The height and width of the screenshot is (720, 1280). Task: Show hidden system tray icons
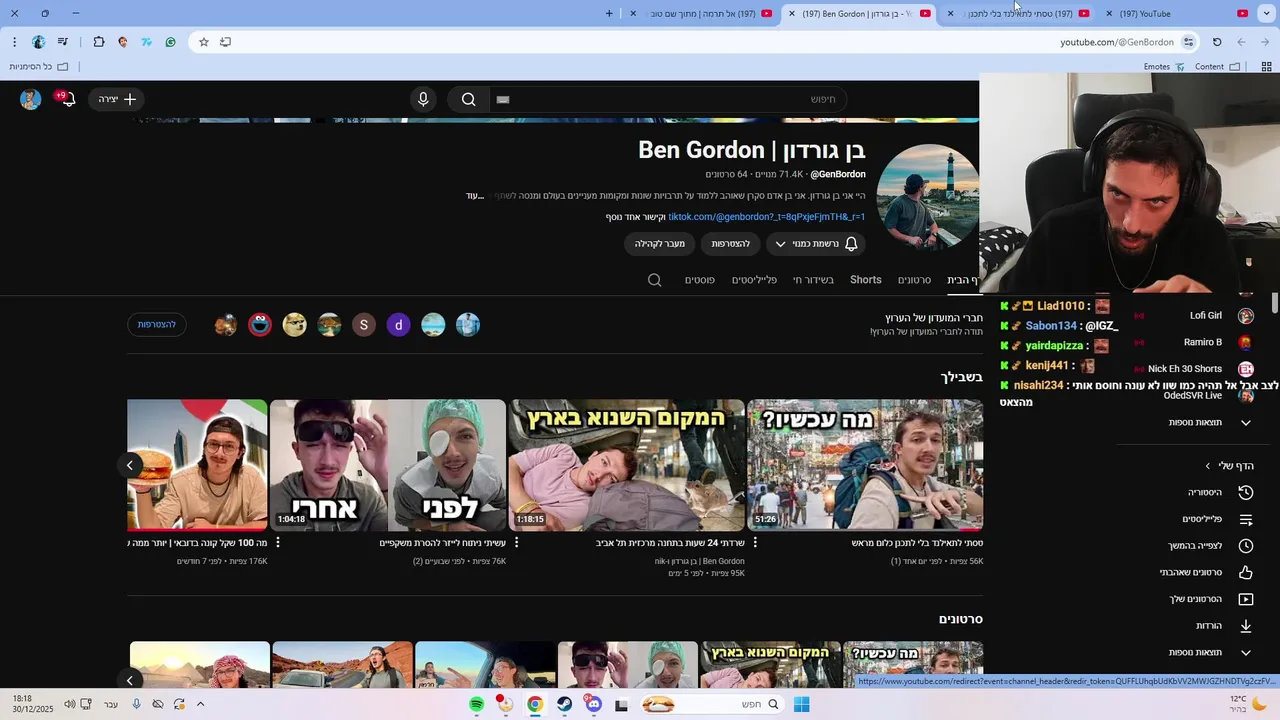200,704
